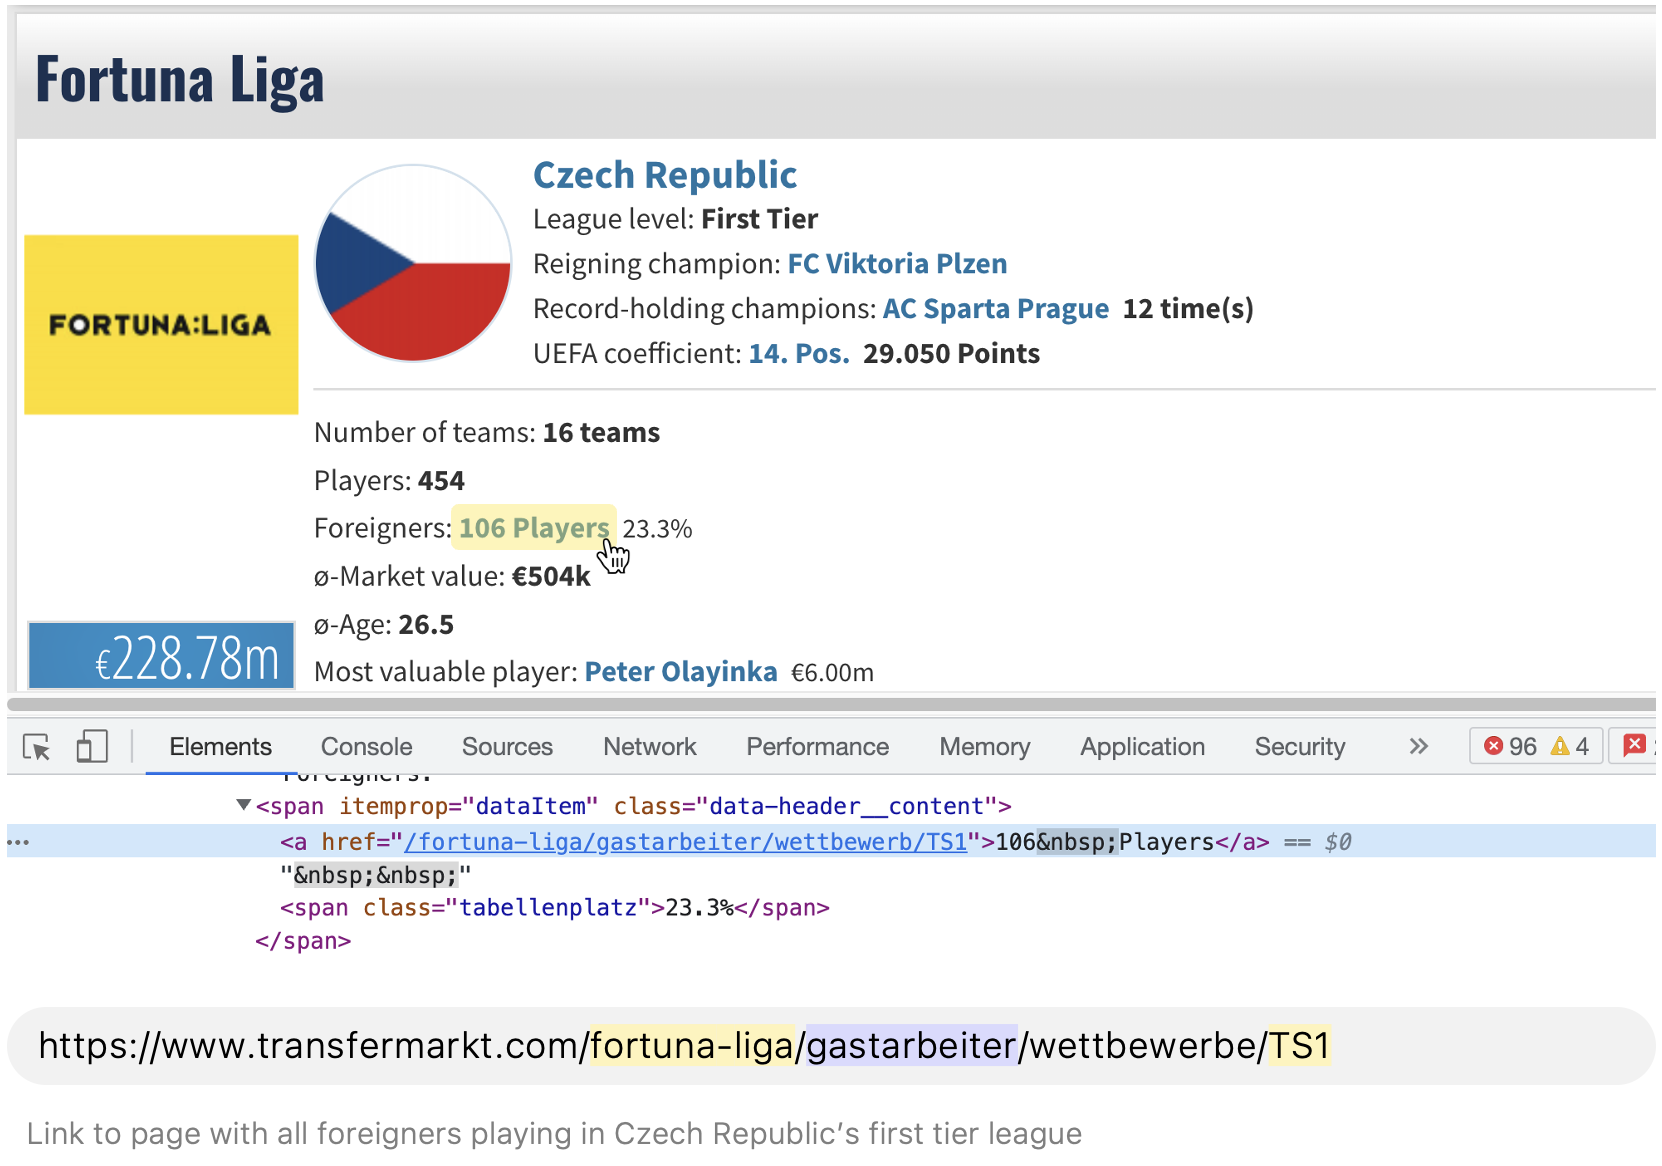Collapse the span data-header__content node
Screen dimensions: 1662x1166
pos(243,805)
